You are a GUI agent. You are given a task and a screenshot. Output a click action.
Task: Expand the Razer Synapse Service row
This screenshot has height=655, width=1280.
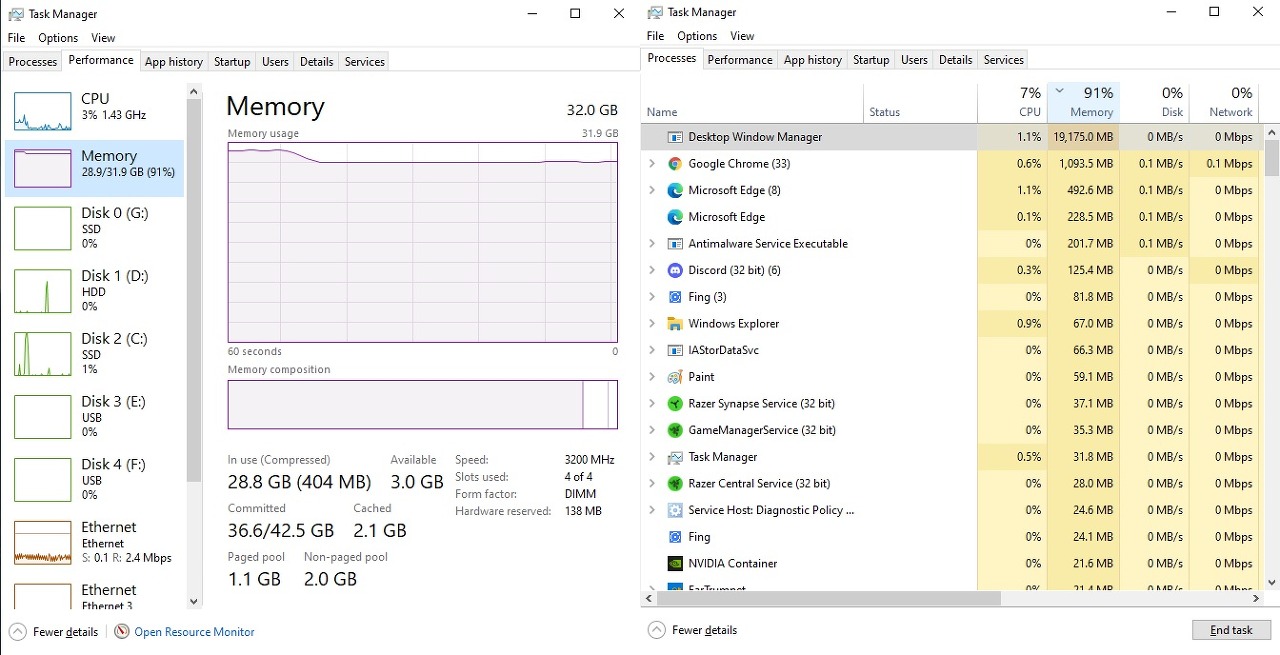pos(653,404)
